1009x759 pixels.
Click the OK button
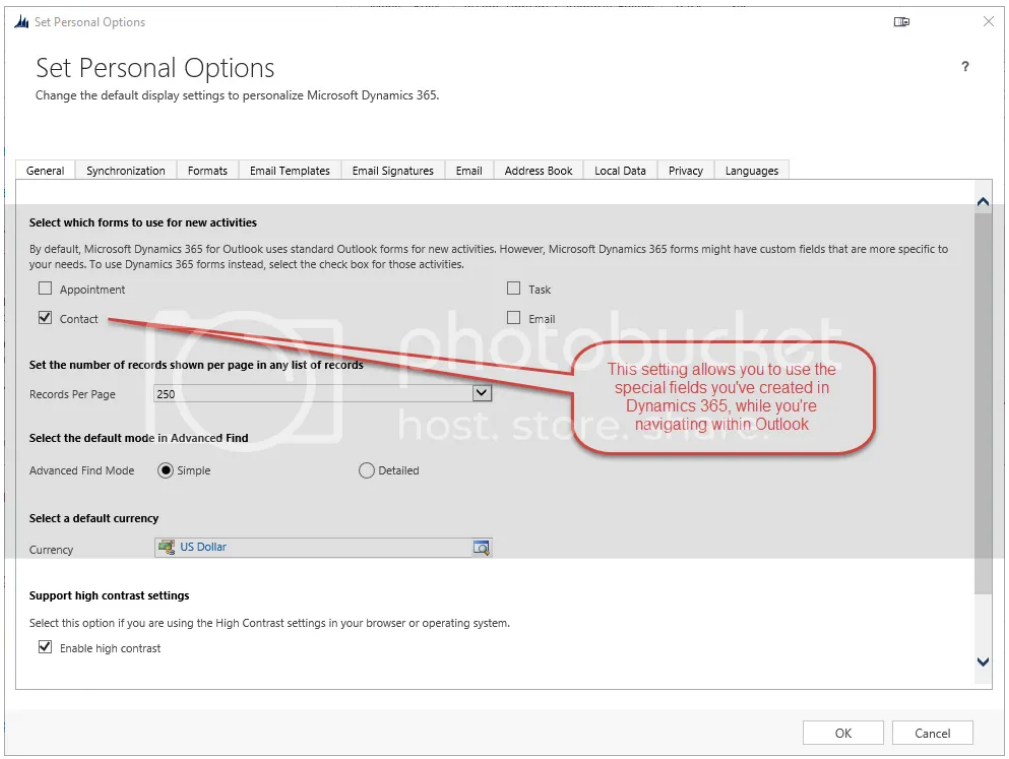843,733
